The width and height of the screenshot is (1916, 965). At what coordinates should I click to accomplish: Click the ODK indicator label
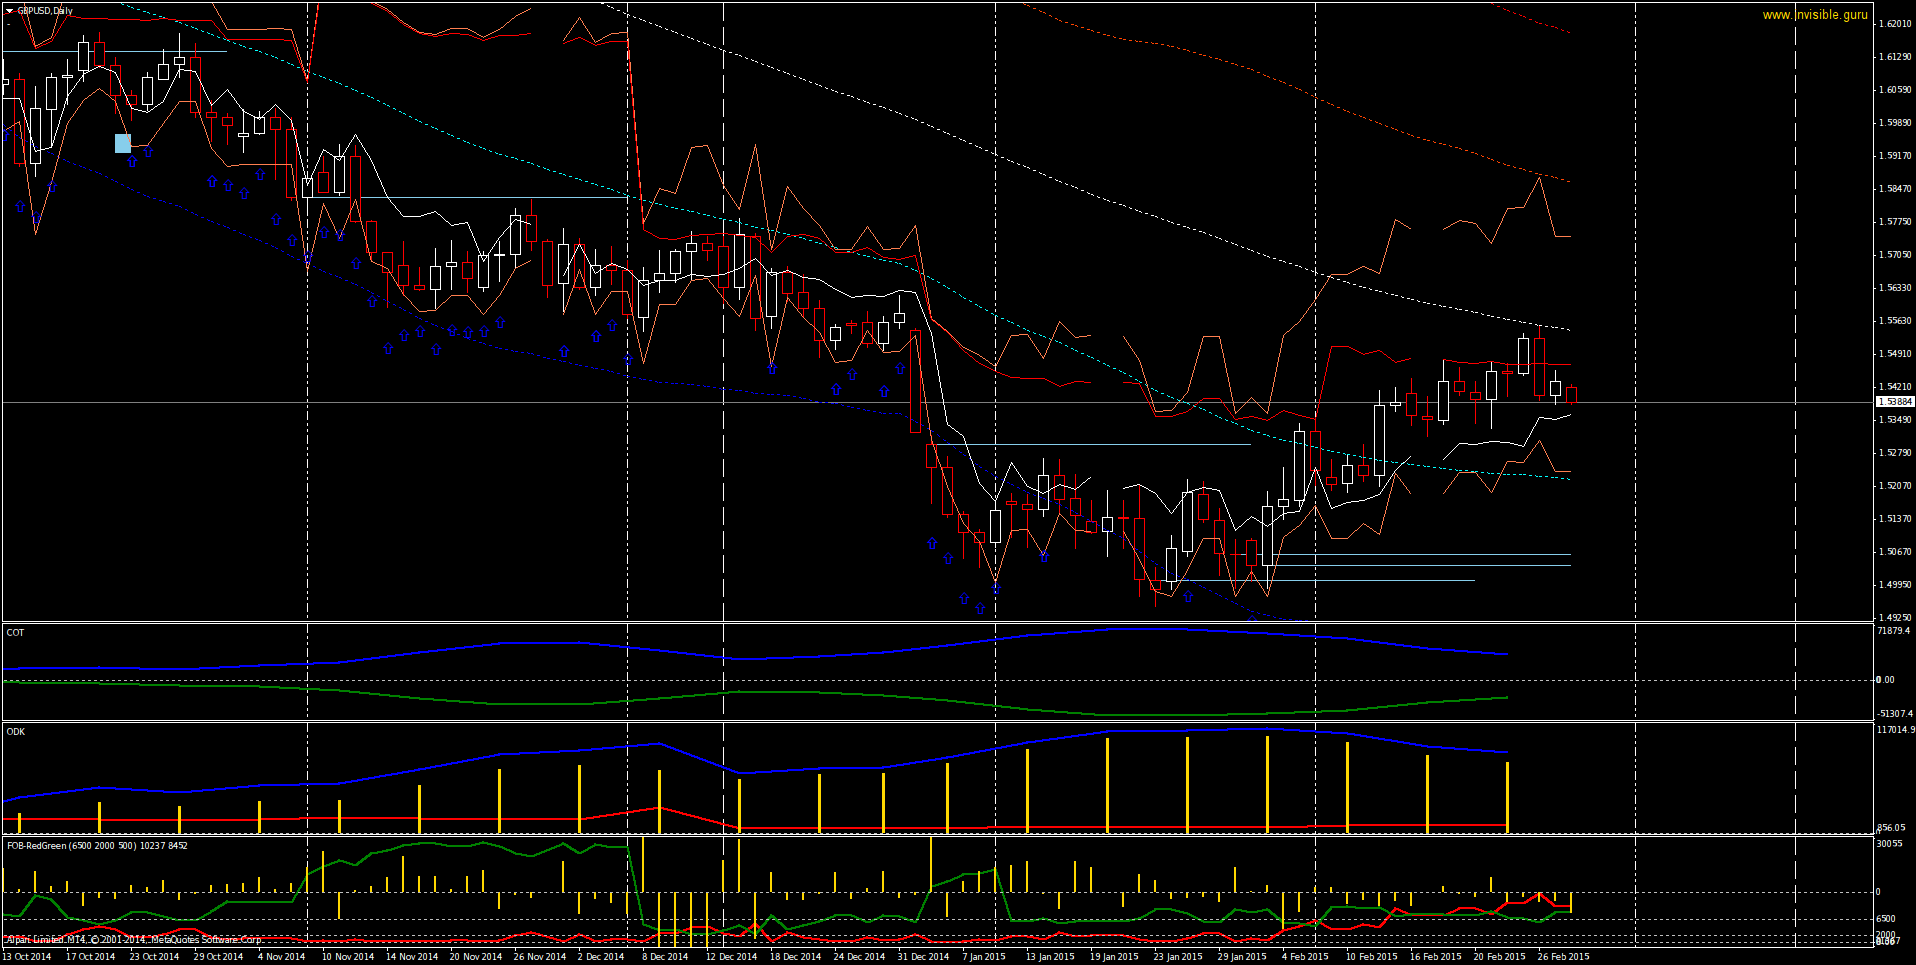coord(16,731)
